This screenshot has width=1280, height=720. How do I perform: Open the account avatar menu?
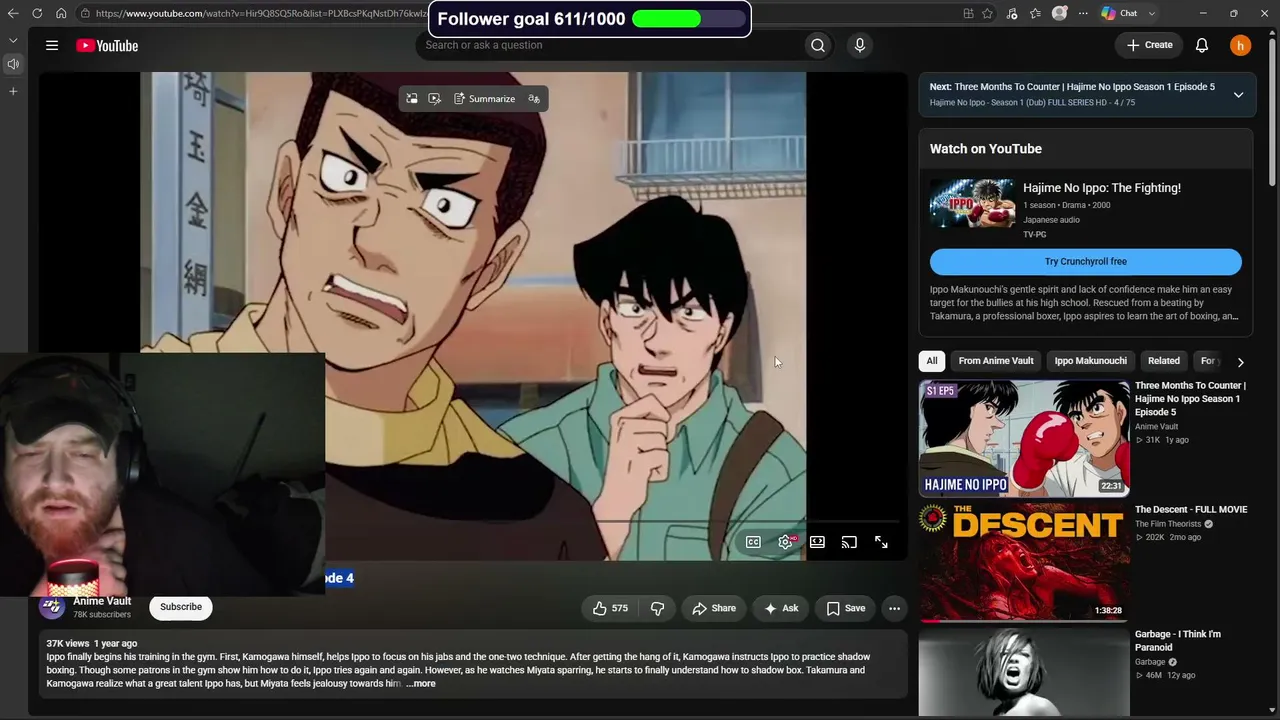[1240, 45]
